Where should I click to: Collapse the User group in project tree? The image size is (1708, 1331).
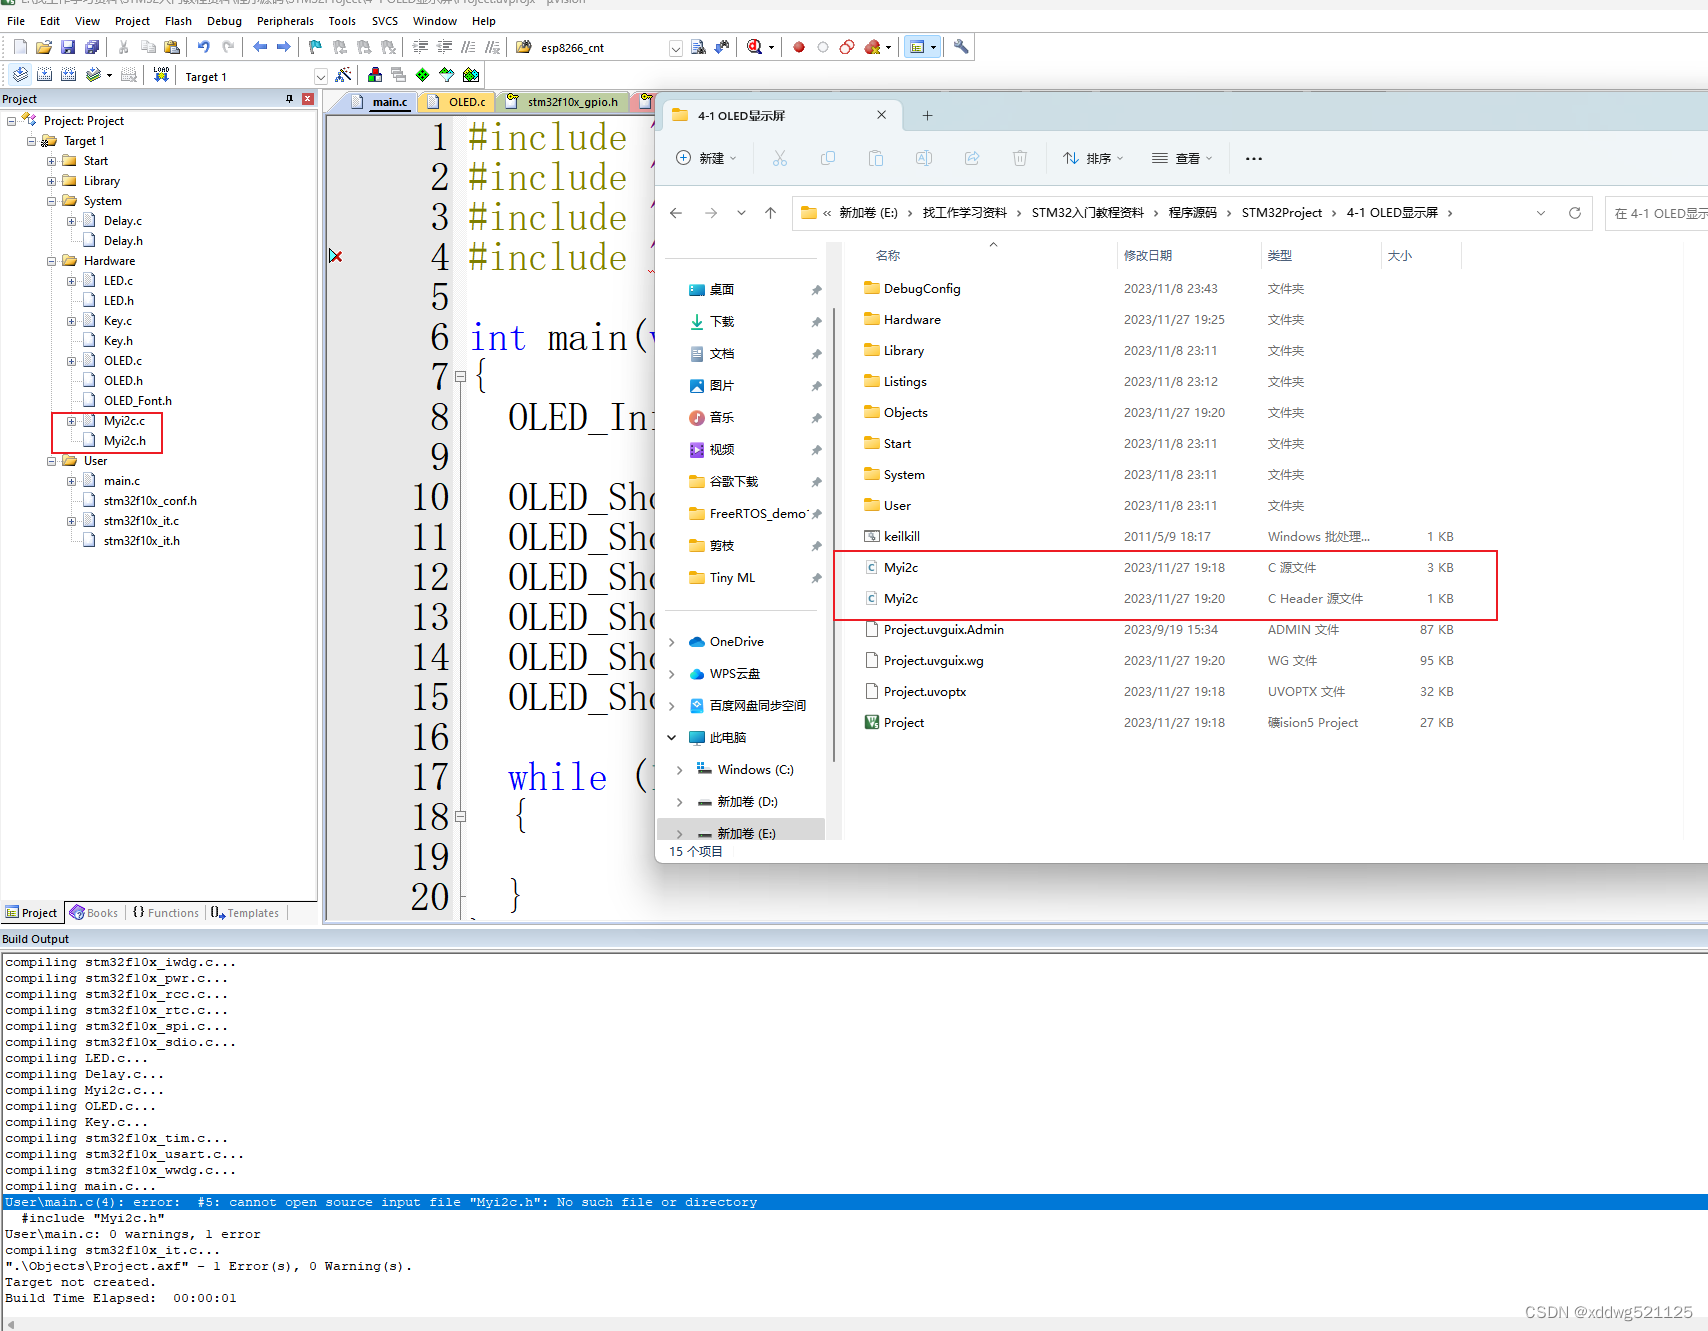pyautogui.click(x=52, y=461)
